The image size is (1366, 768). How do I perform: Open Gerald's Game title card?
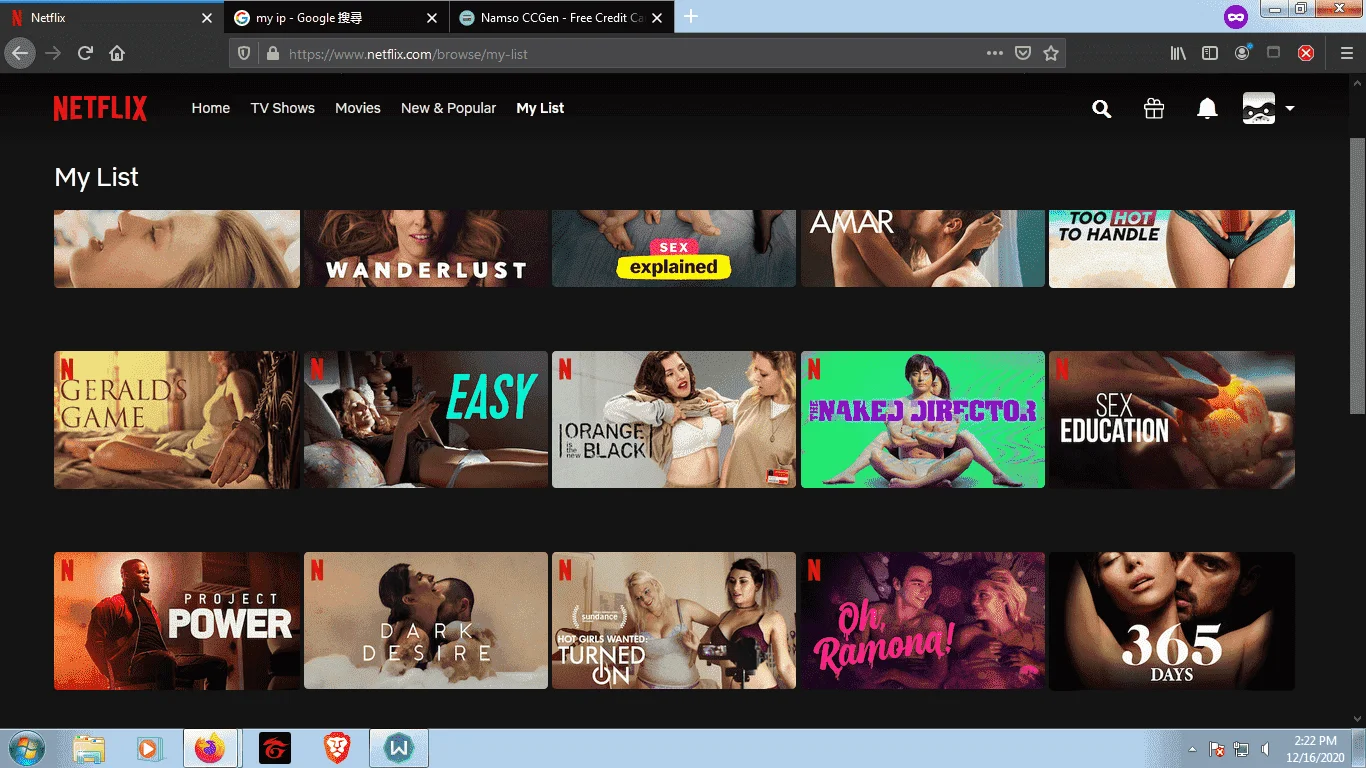(177, 420)
